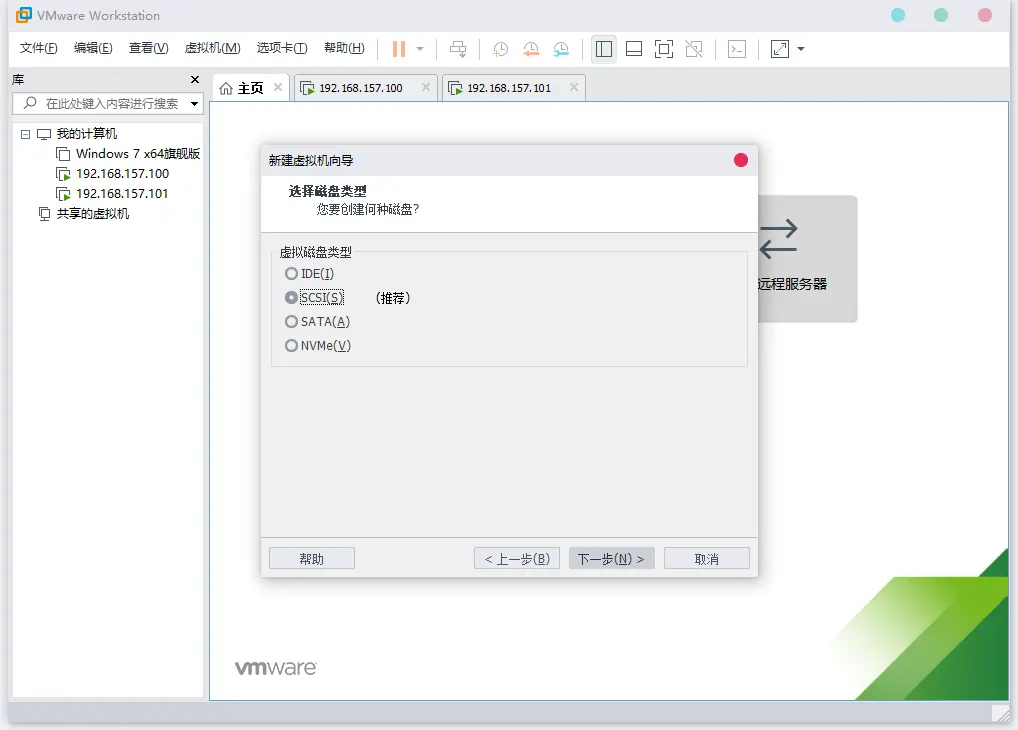Open the 虚拟机(M) menu
The height and width of the screenshot is (730, 1018).
click(x=212, y=48)
